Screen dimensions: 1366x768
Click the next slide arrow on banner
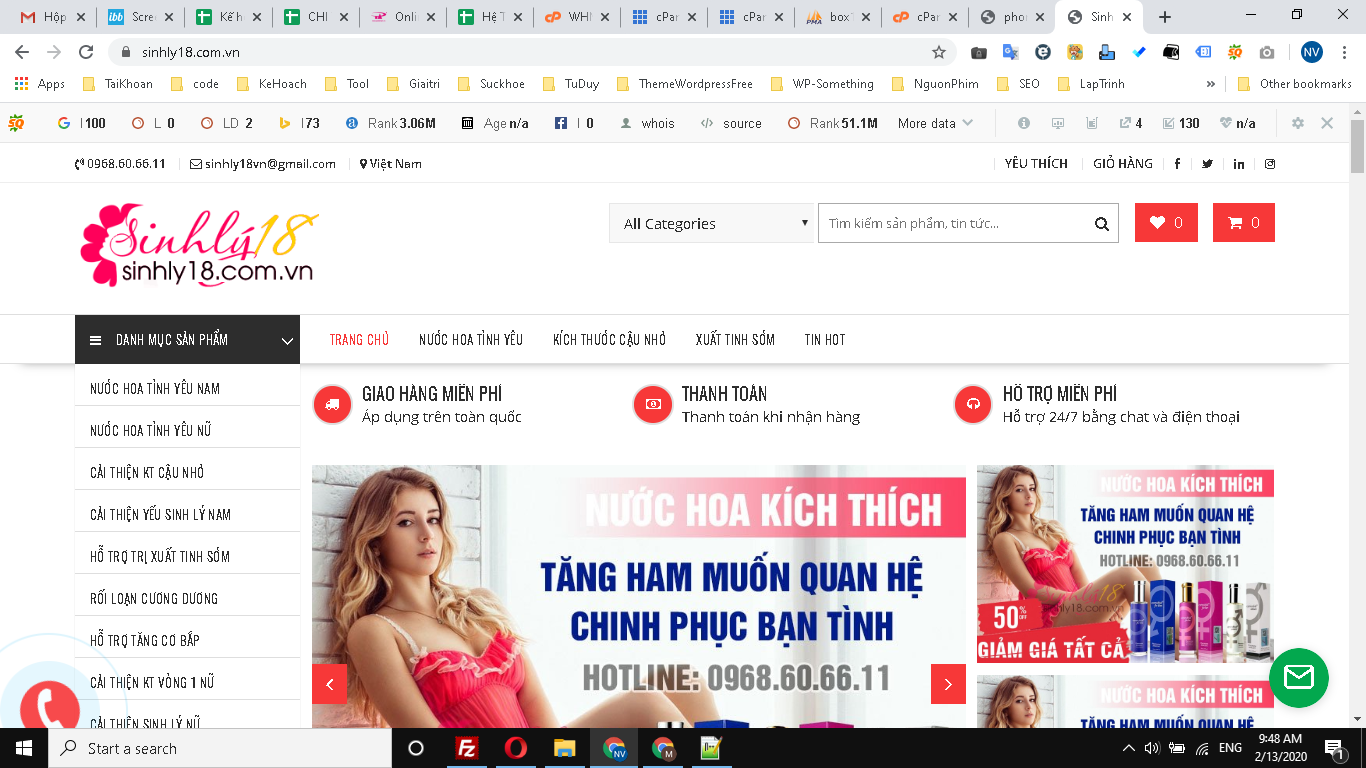[x=948, y=684]
